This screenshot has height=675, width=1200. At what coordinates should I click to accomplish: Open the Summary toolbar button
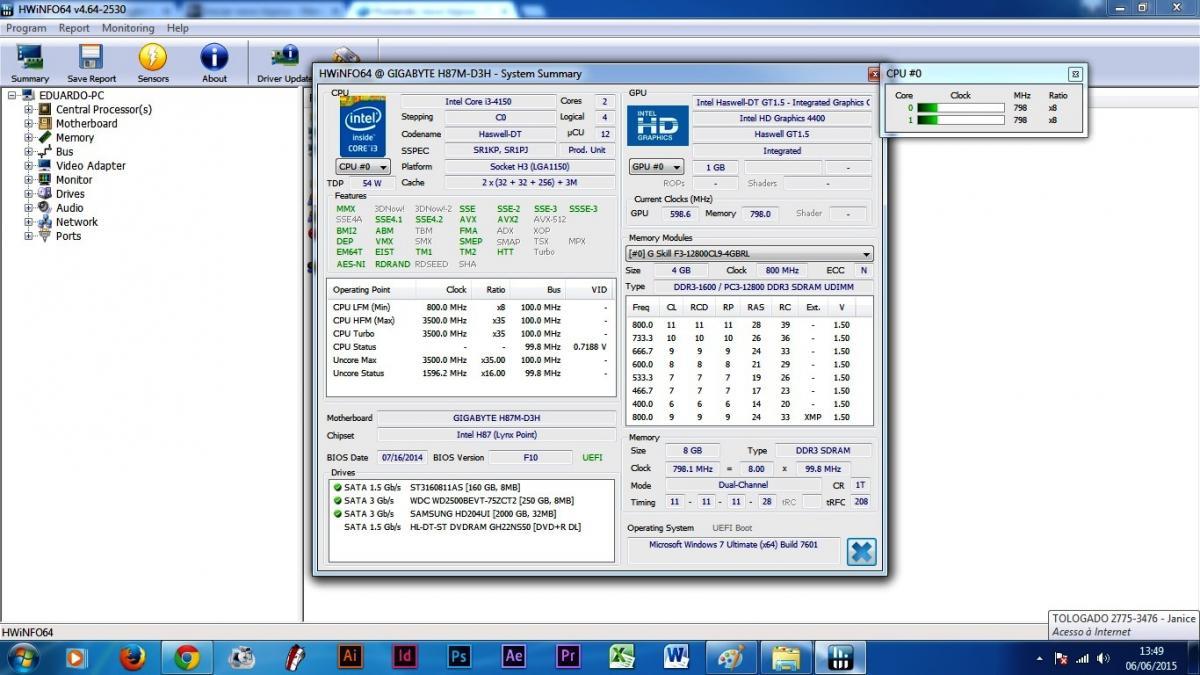click(x=30, y=63)
